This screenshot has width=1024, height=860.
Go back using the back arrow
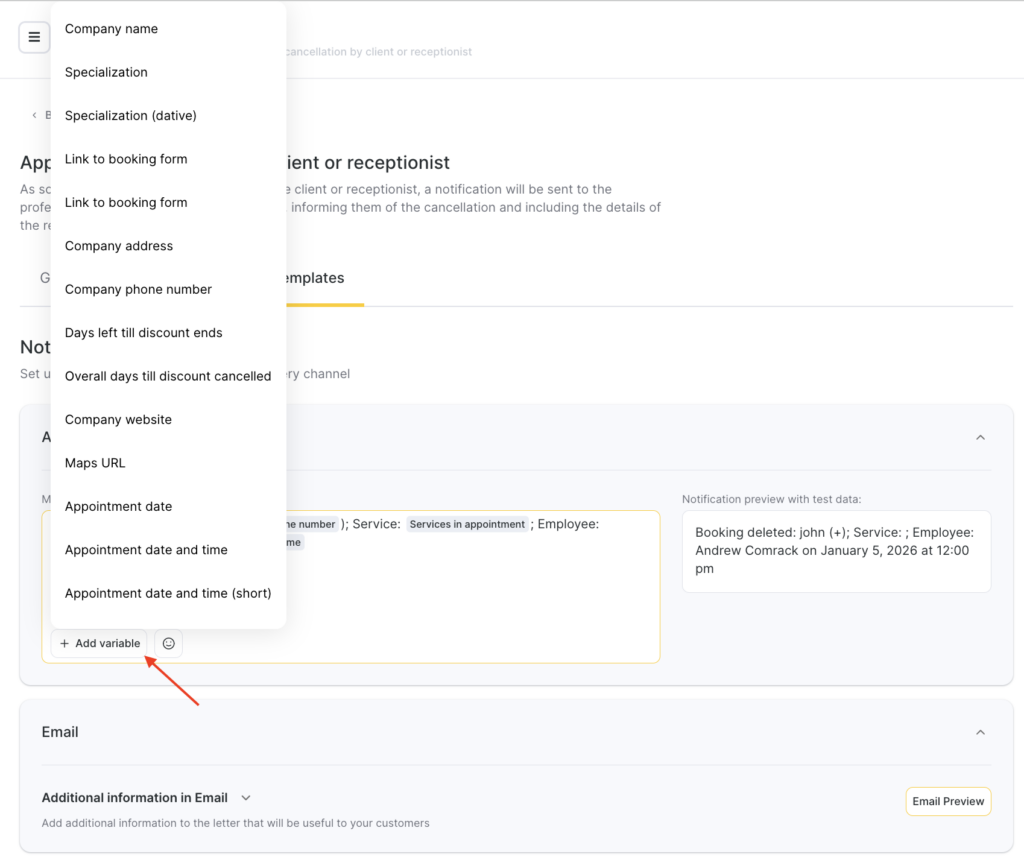point(35,115)
